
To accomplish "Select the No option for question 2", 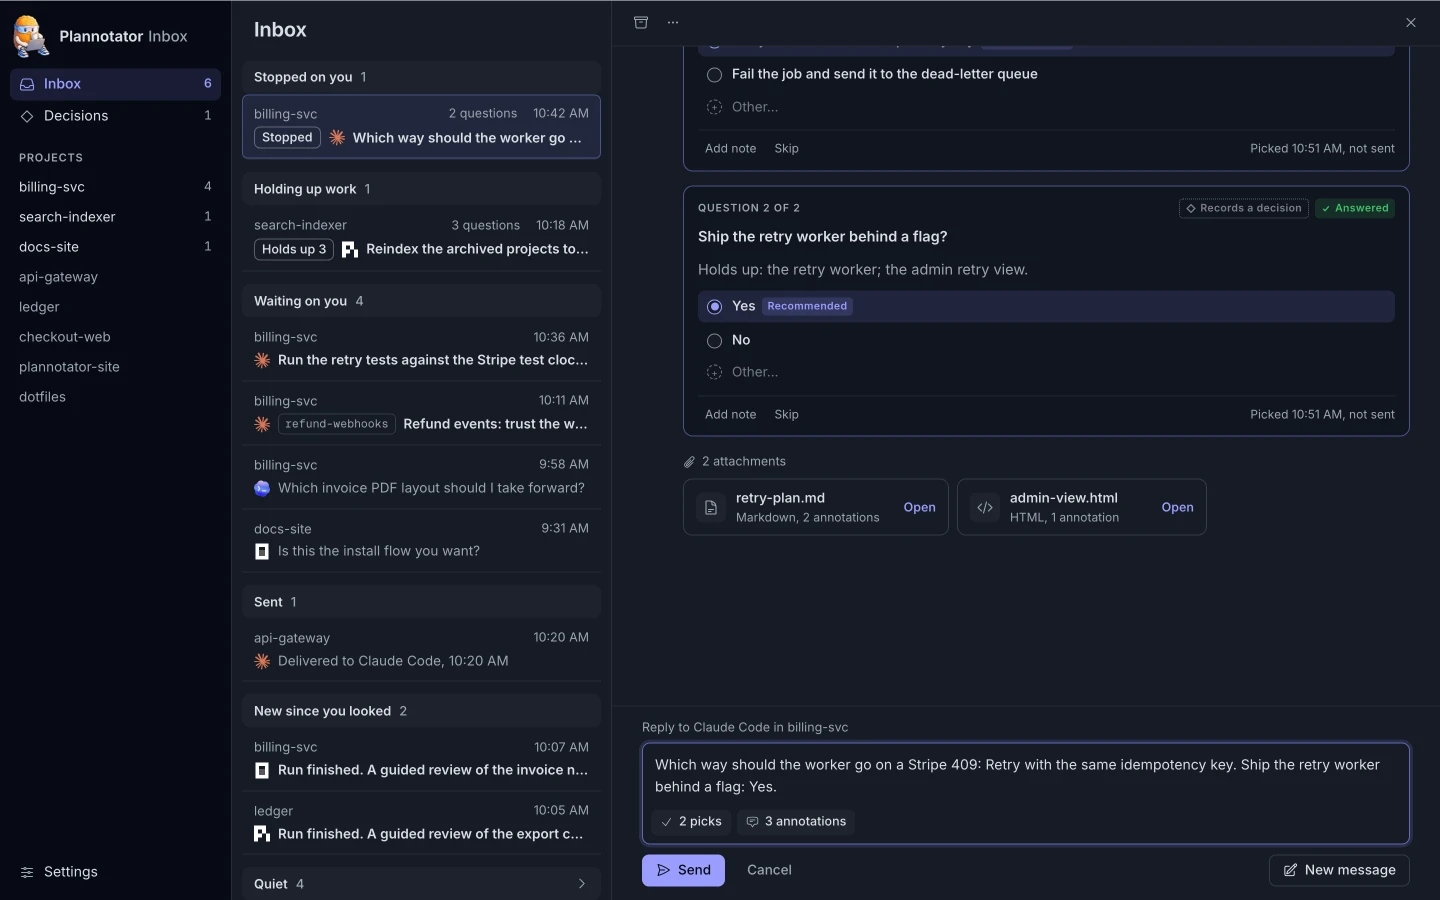I will click(x=1046, y=340).
